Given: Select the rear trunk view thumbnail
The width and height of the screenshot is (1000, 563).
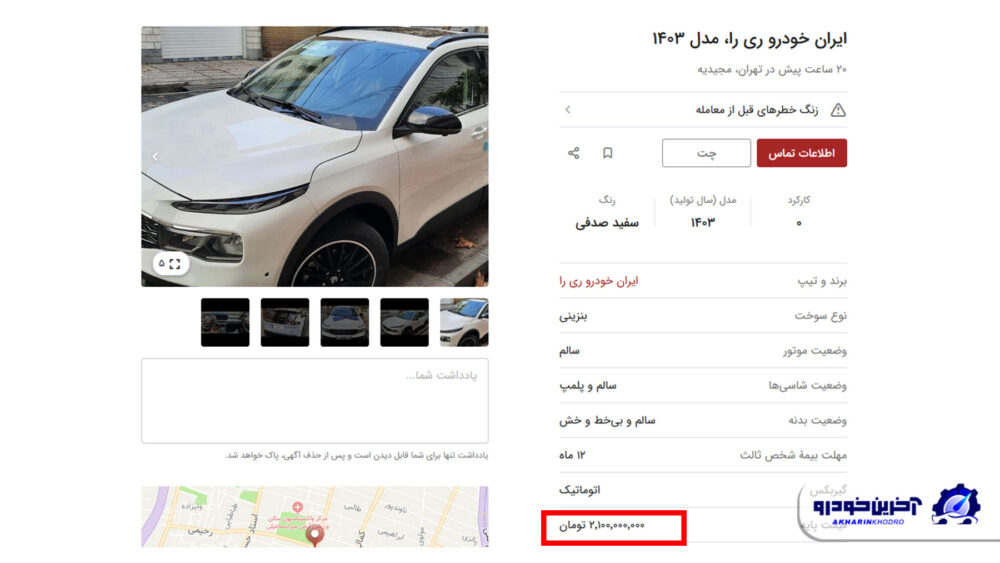Looking at the screenshot, I should 285,323.
